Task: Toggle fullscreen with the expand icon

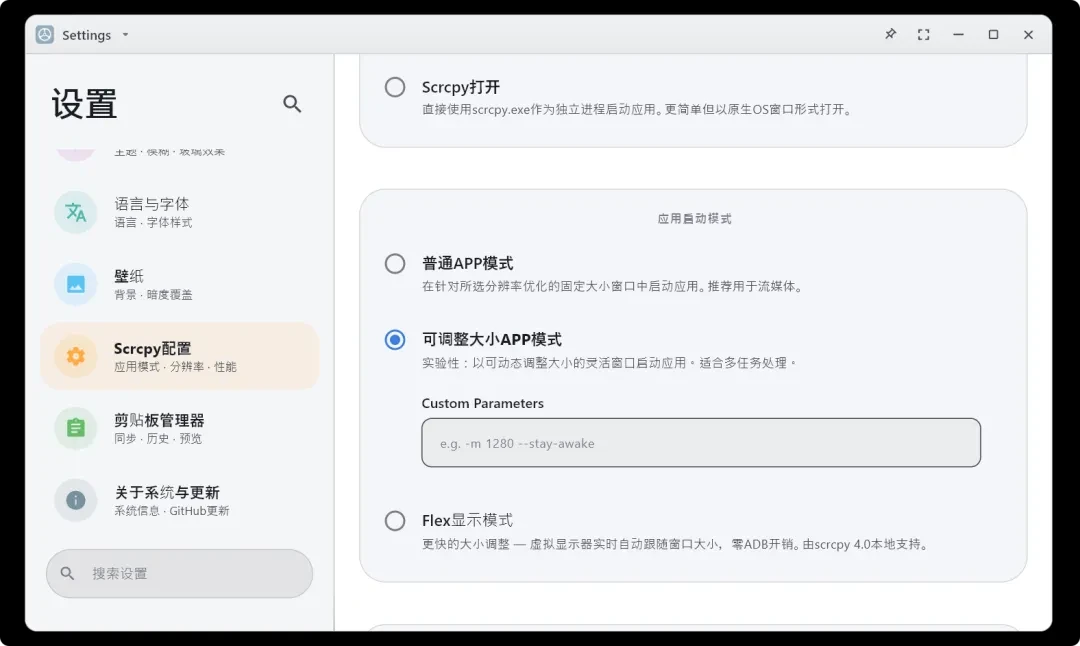Action: (924, 34)
